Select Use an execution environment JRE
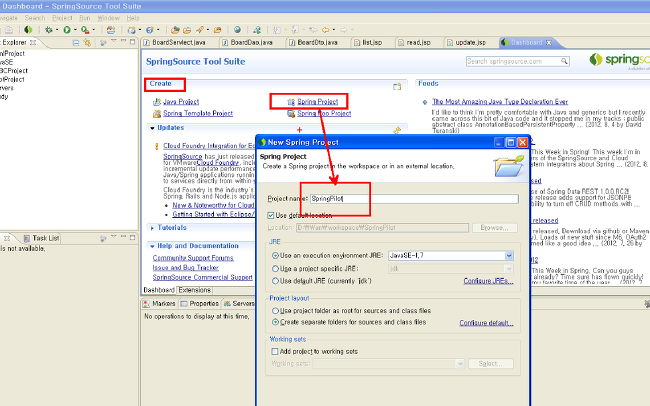 click(x=275, y=255)
